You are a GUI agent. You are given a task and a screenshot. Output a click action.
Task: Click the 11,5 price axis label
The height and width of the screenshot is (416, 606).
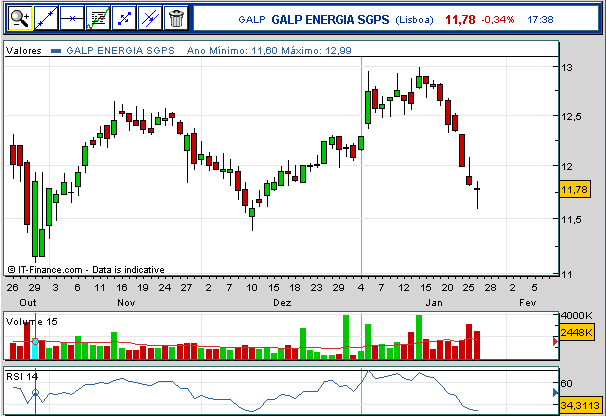[x=571, y=220]
